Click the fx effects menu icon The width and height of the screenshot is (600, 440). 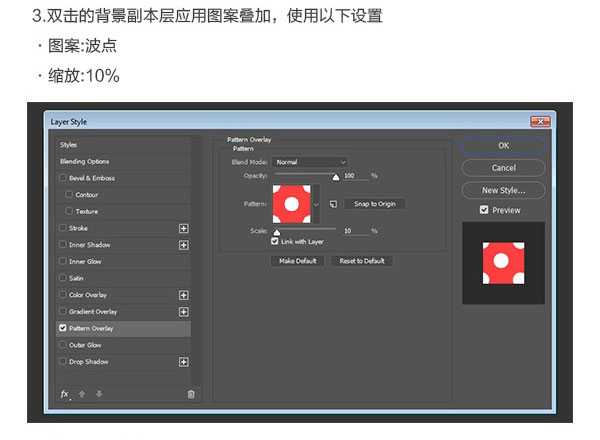click(65, 394)
